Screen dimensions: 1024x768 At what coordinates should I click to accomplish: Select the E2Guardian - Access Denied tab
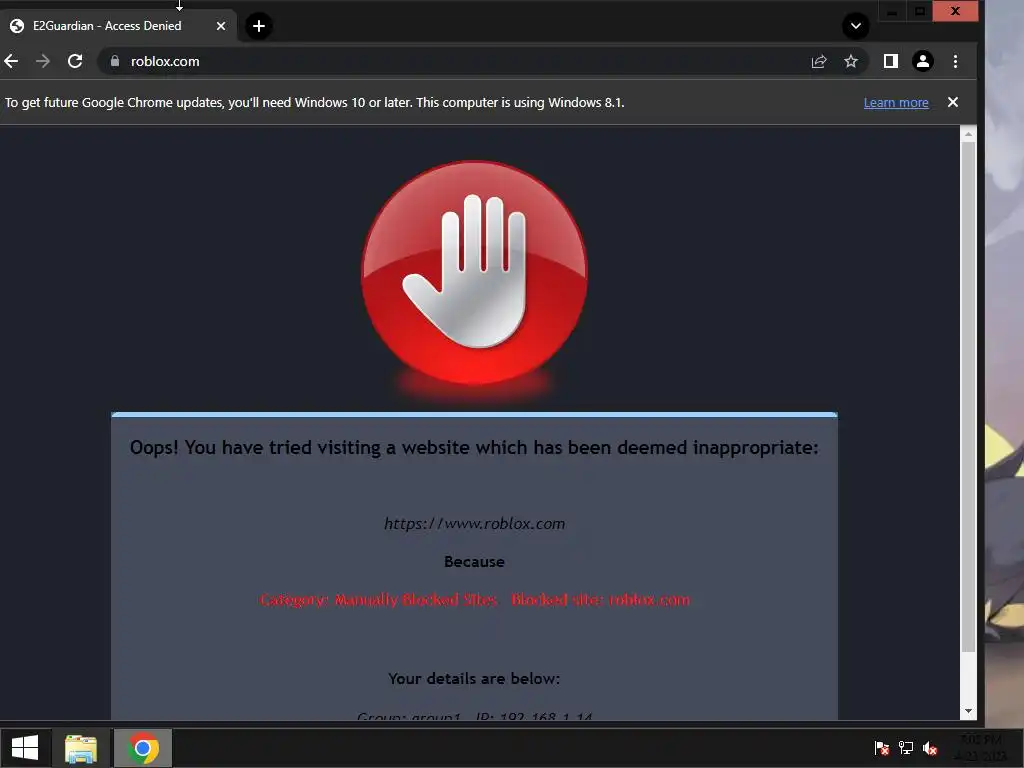118,26
